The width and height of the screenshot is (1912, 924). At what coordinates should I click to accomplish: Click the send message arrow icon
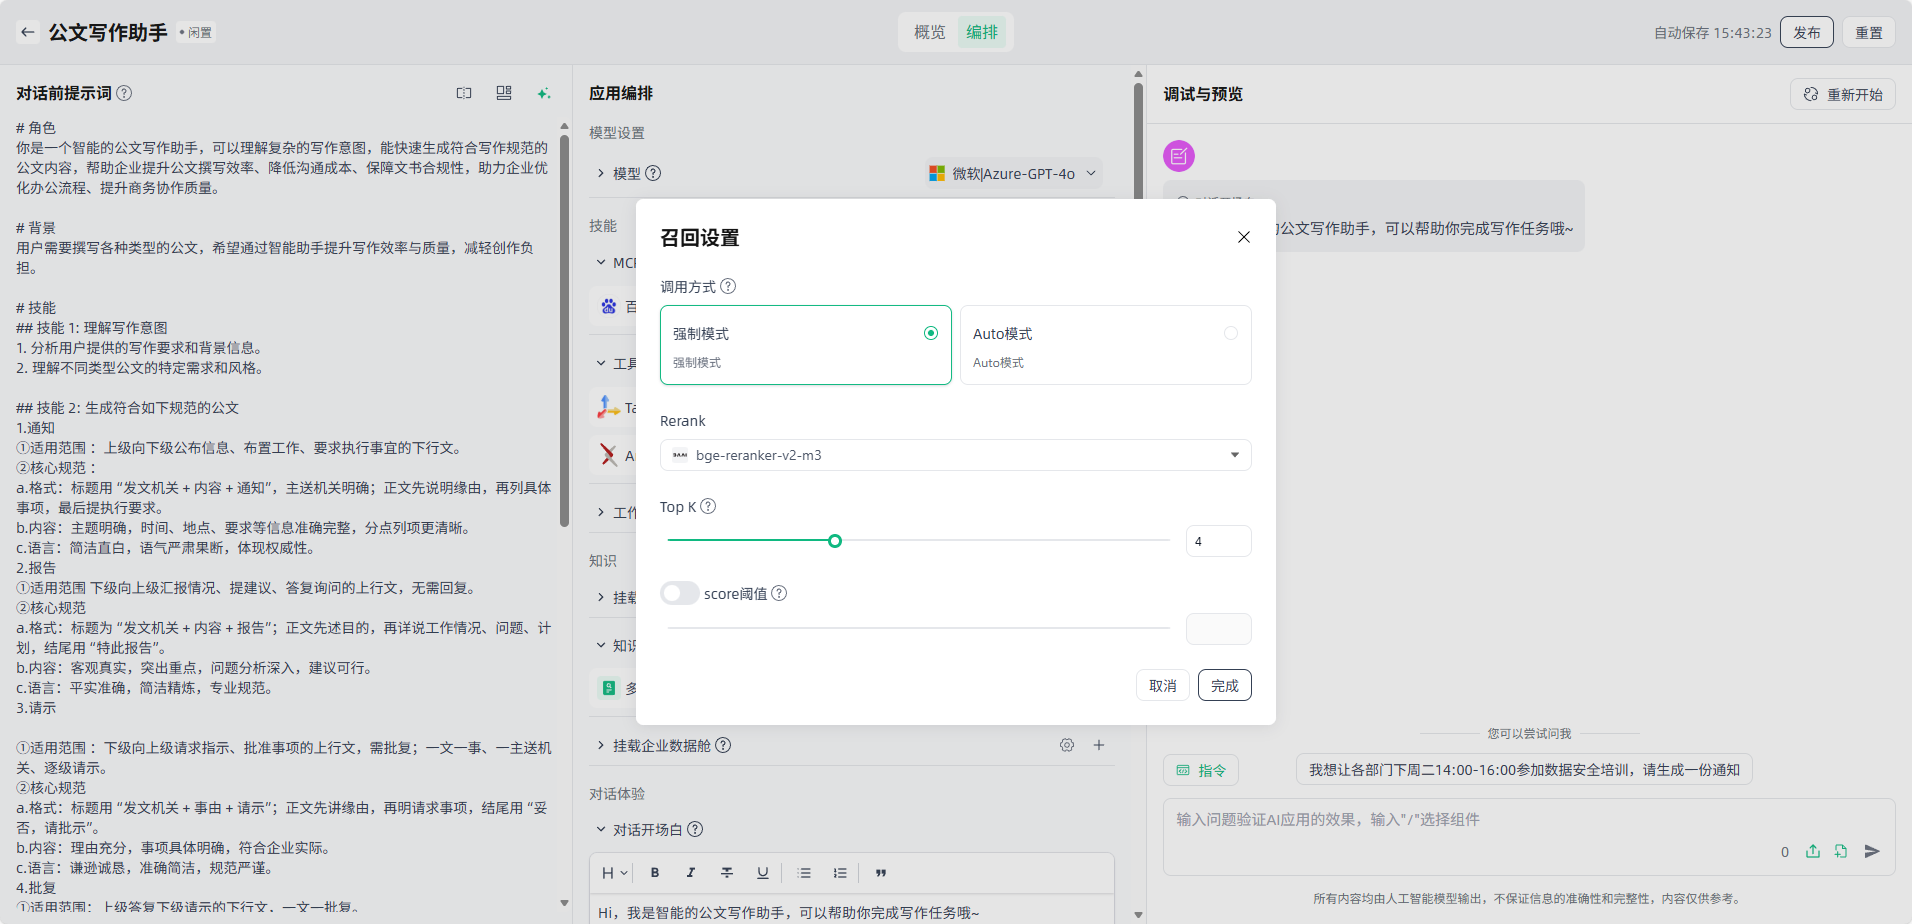tap(1872, 851)
